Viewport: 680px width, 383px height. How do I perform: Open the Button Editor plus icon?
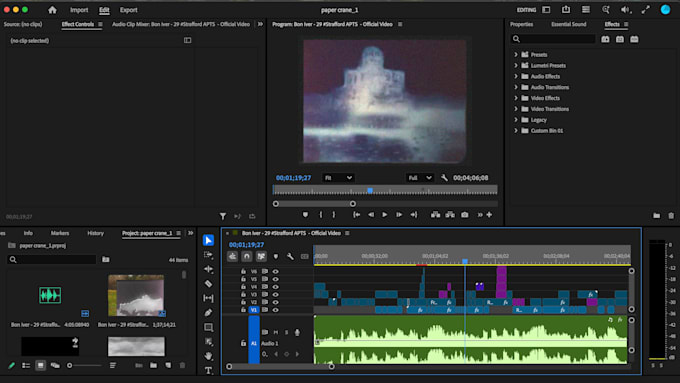(x=489, y=215)
